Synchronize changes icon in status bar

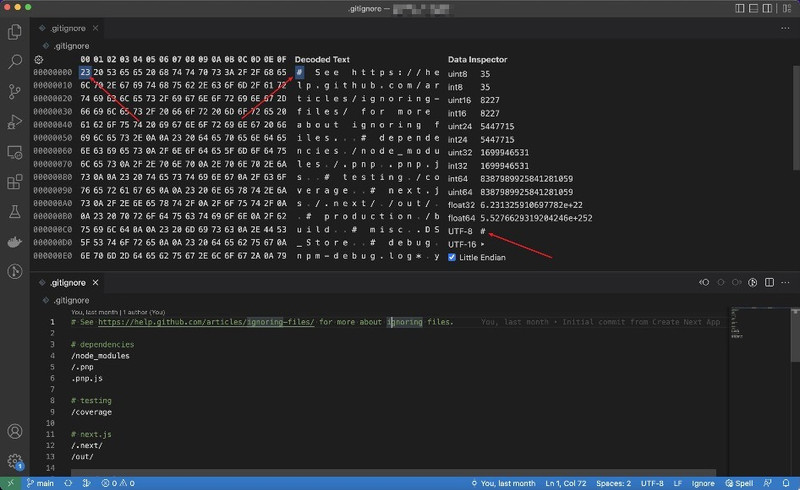coord(68,483)
